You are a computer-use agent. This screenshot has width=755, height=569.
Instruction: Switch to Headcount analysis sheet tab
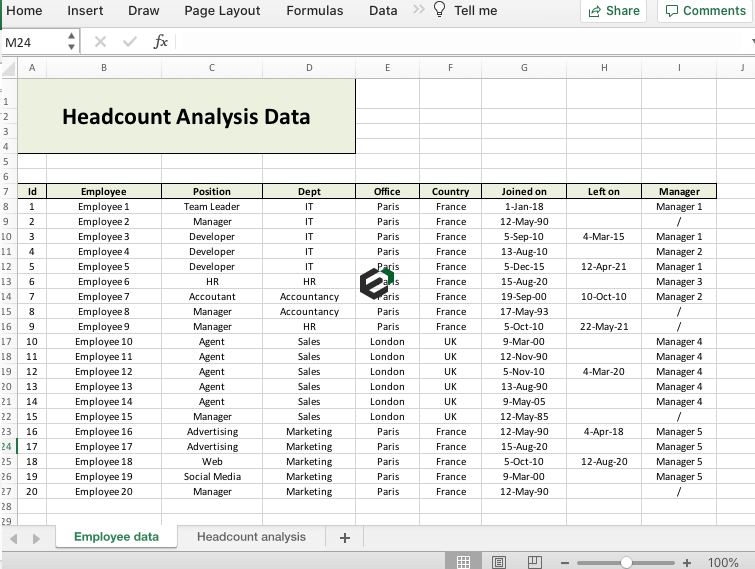point(251,537)
